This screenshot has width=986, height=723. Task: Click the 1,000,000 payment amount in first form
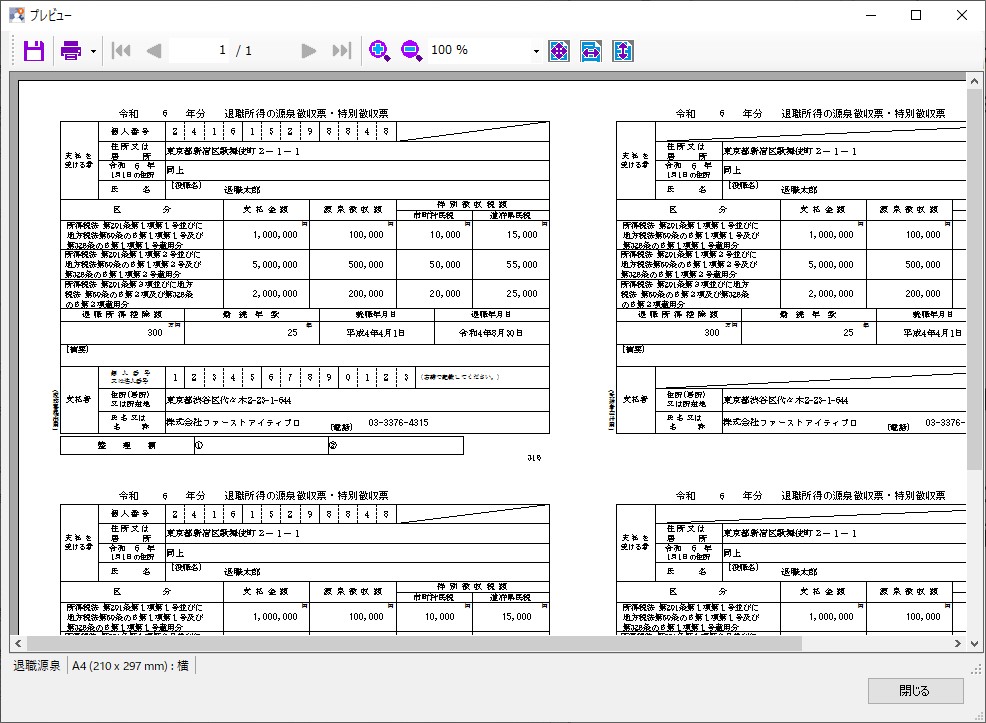(x=275, y=235)
